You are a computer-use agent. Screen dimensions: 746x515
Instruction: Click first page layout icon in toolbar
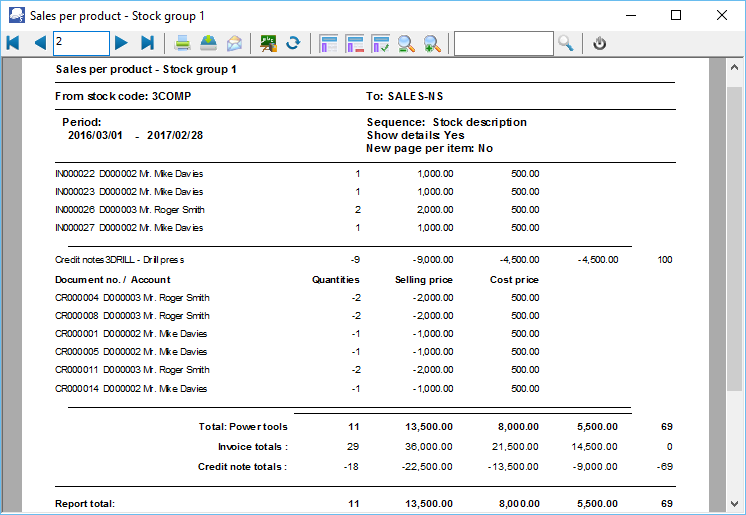(x=328, y=43)
